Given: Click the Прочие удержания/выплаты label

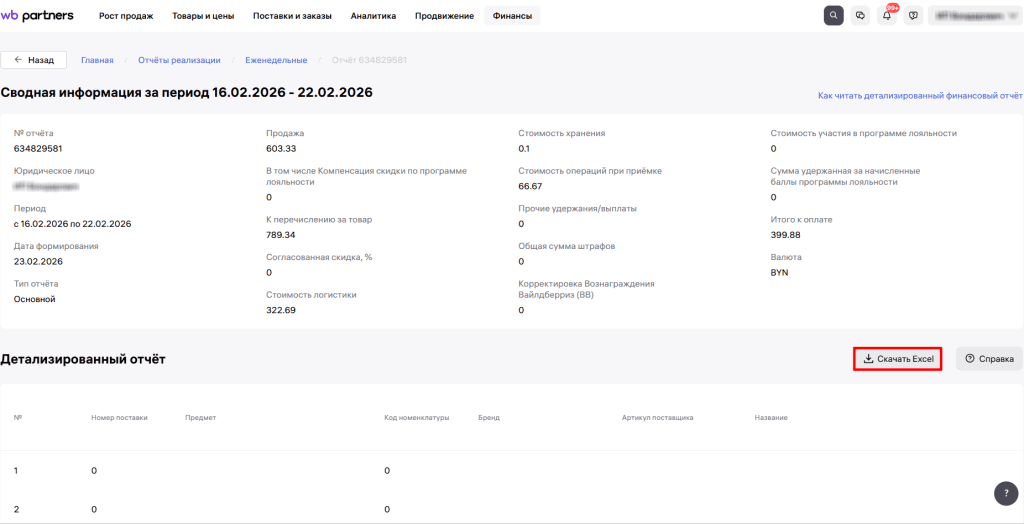Looking at the screenshot, I should (x=577, y=208).
